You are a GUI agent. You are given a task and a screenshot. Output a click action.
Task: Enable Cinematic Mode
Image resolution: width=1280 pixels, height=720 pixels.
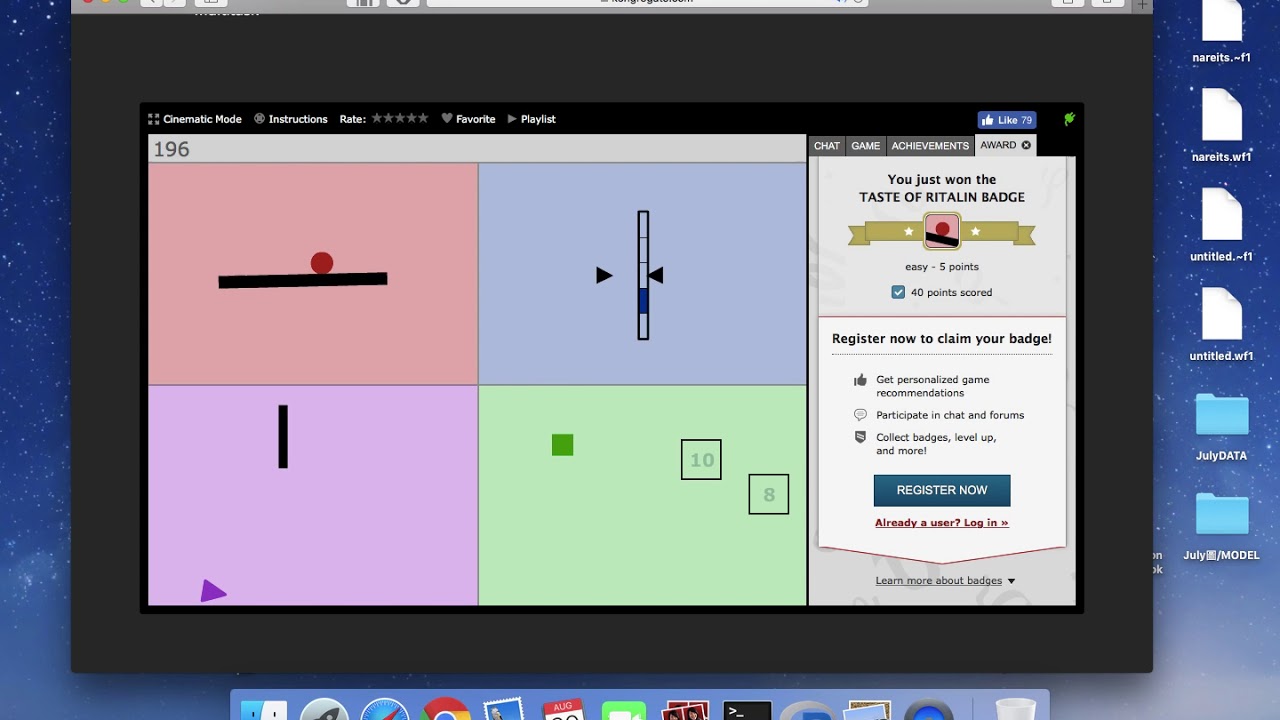[195, 119]
